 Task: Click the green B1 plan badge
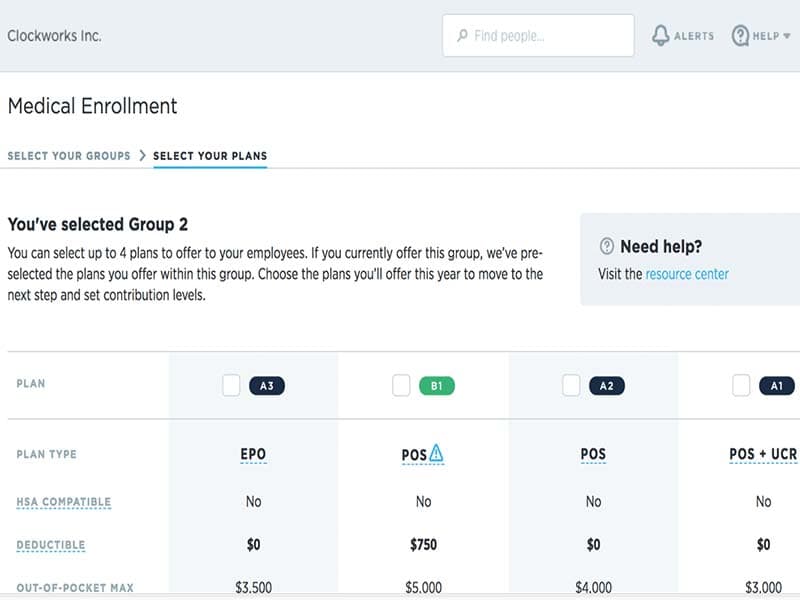(x=436, y=386)
